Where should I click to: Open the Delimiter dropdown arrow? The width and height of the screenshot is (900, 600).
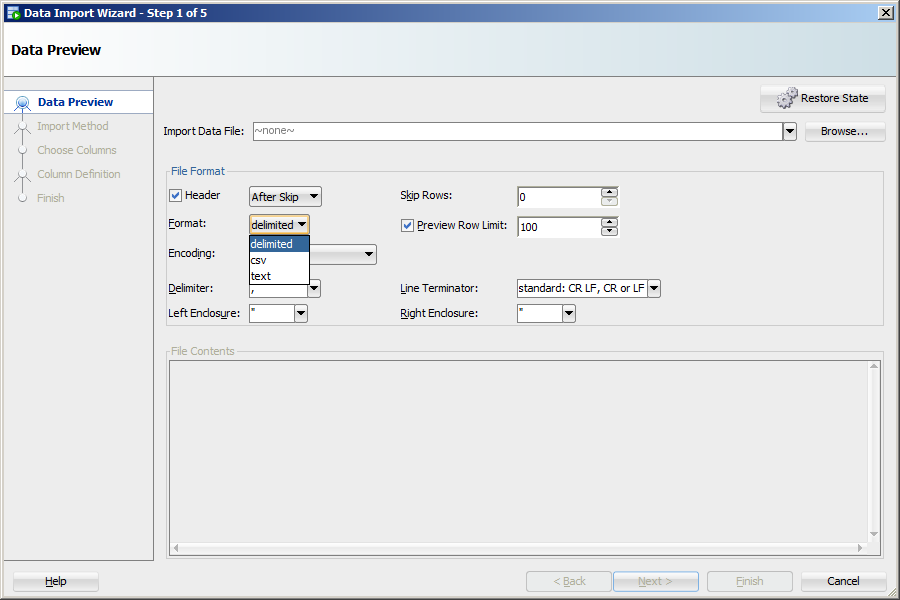coord(314,288)
